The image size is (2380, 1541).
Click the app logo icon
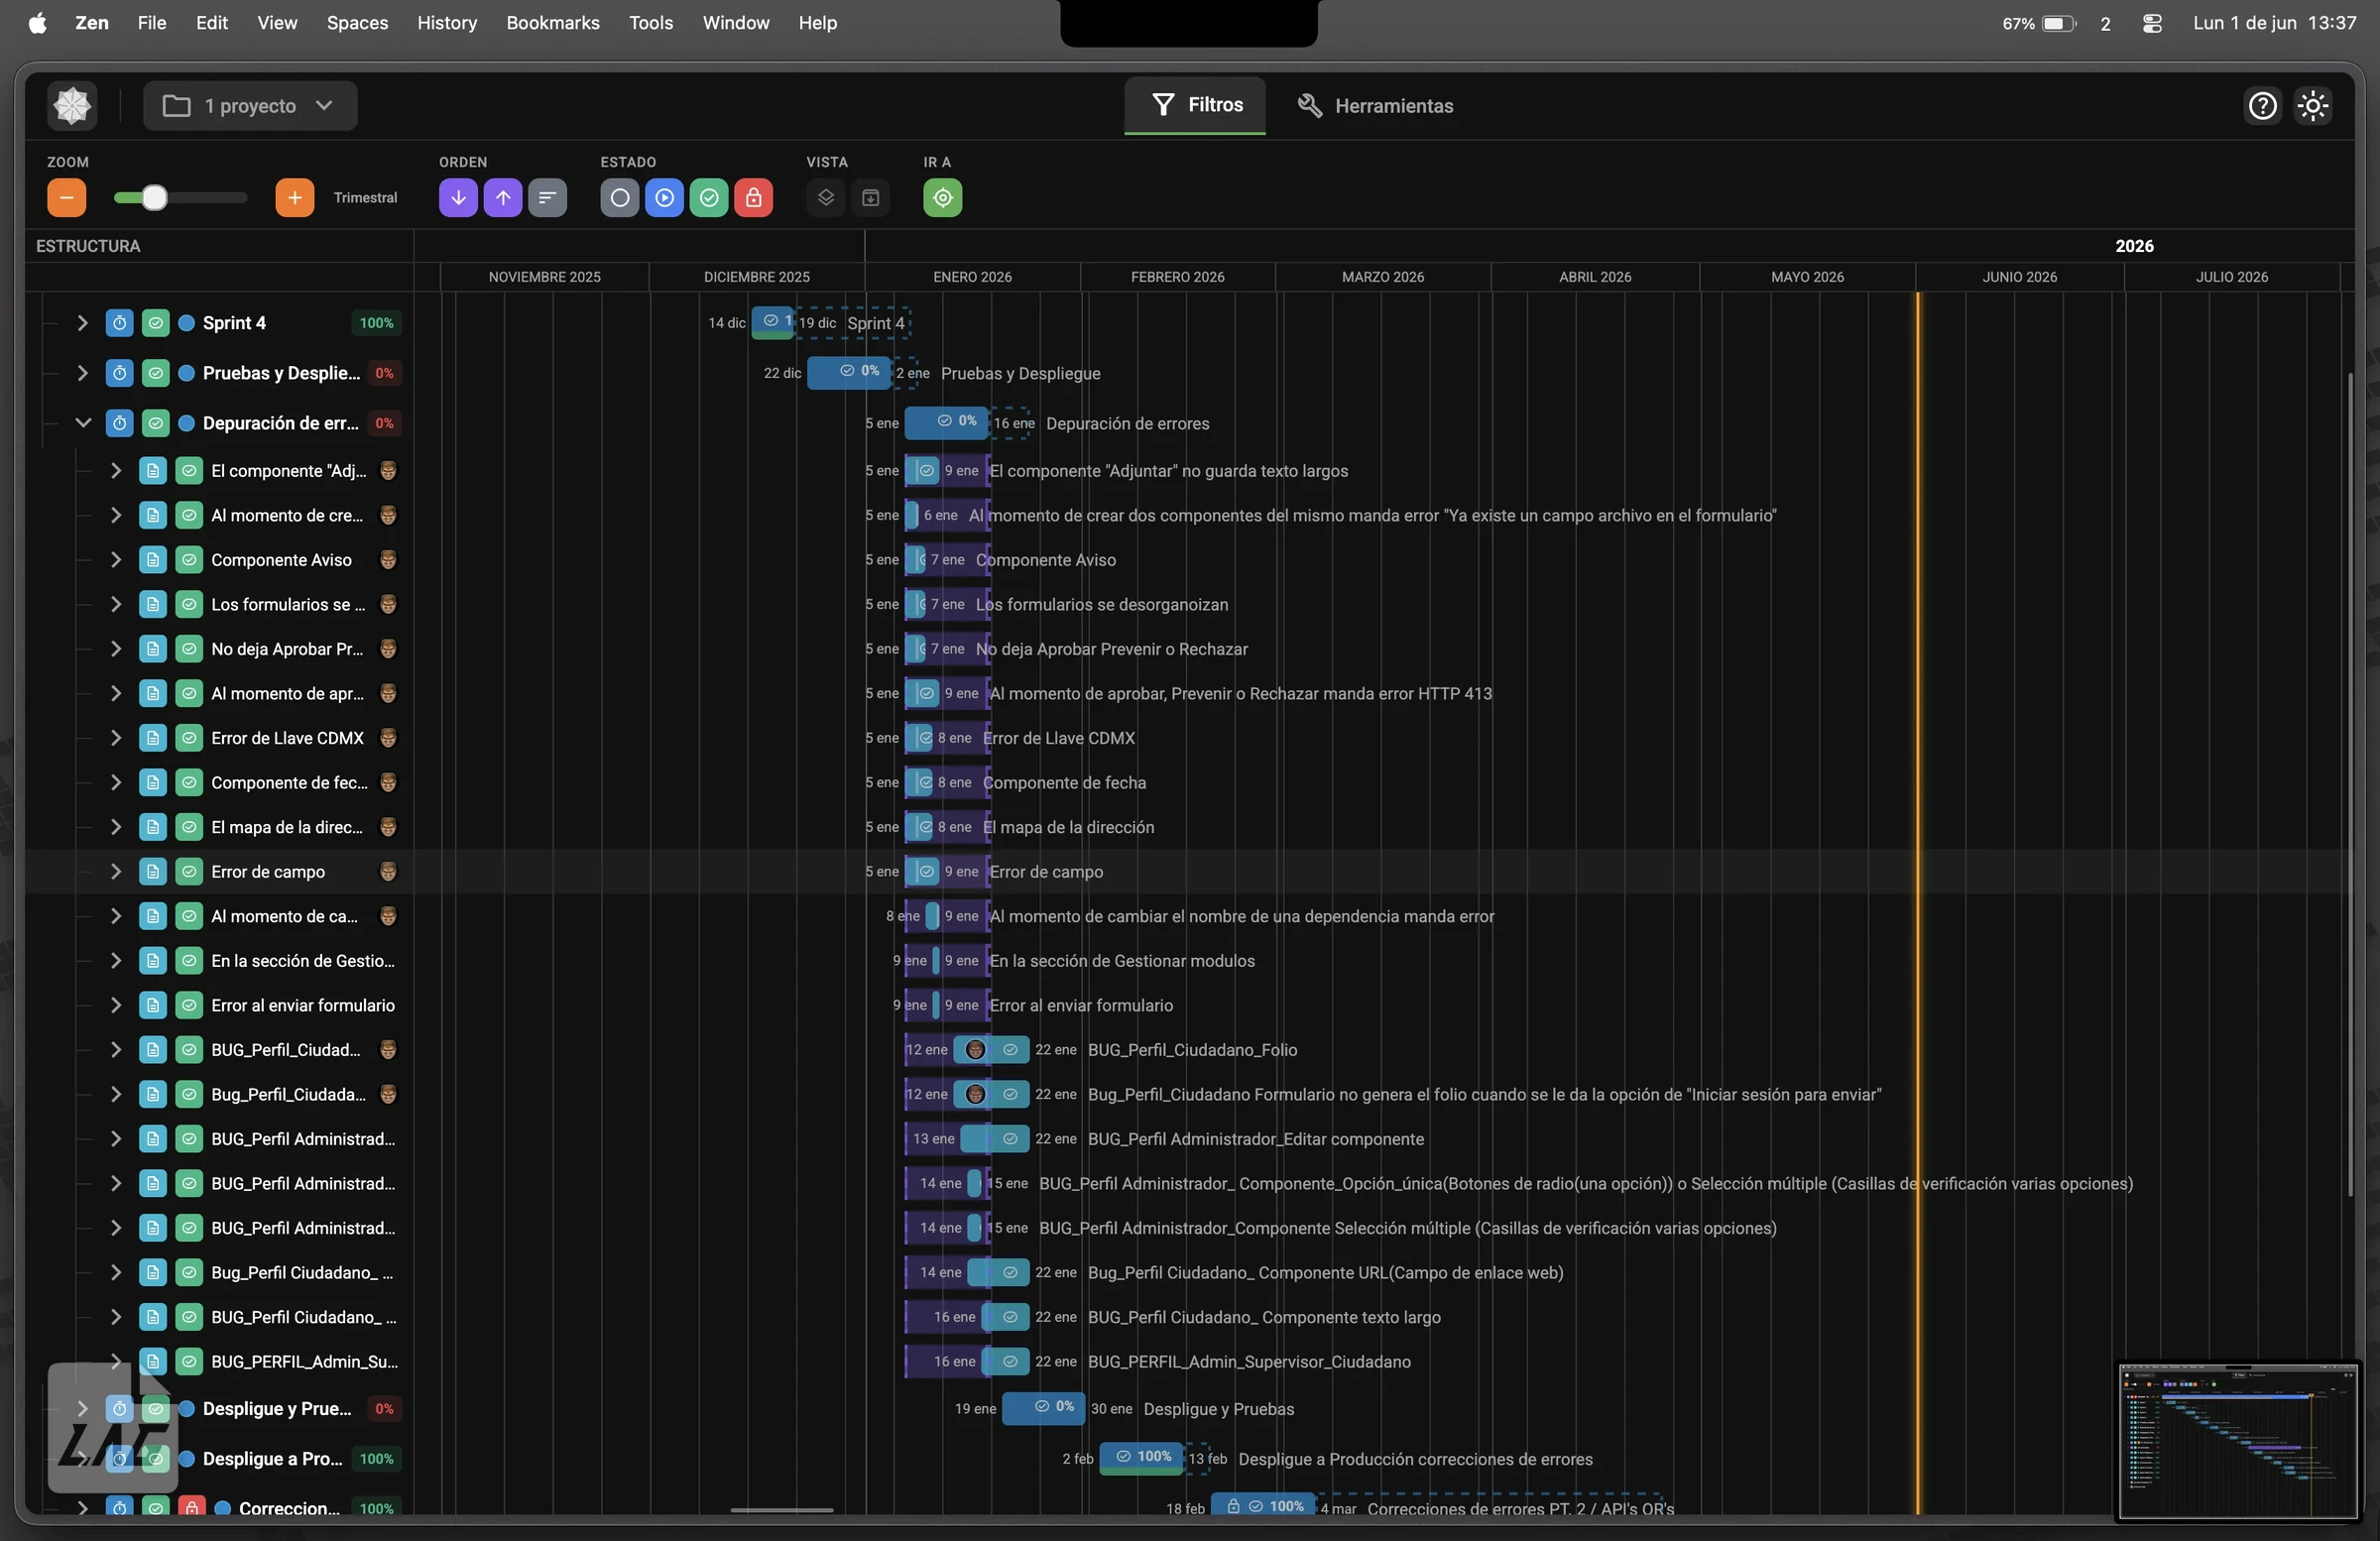(72, 106)
